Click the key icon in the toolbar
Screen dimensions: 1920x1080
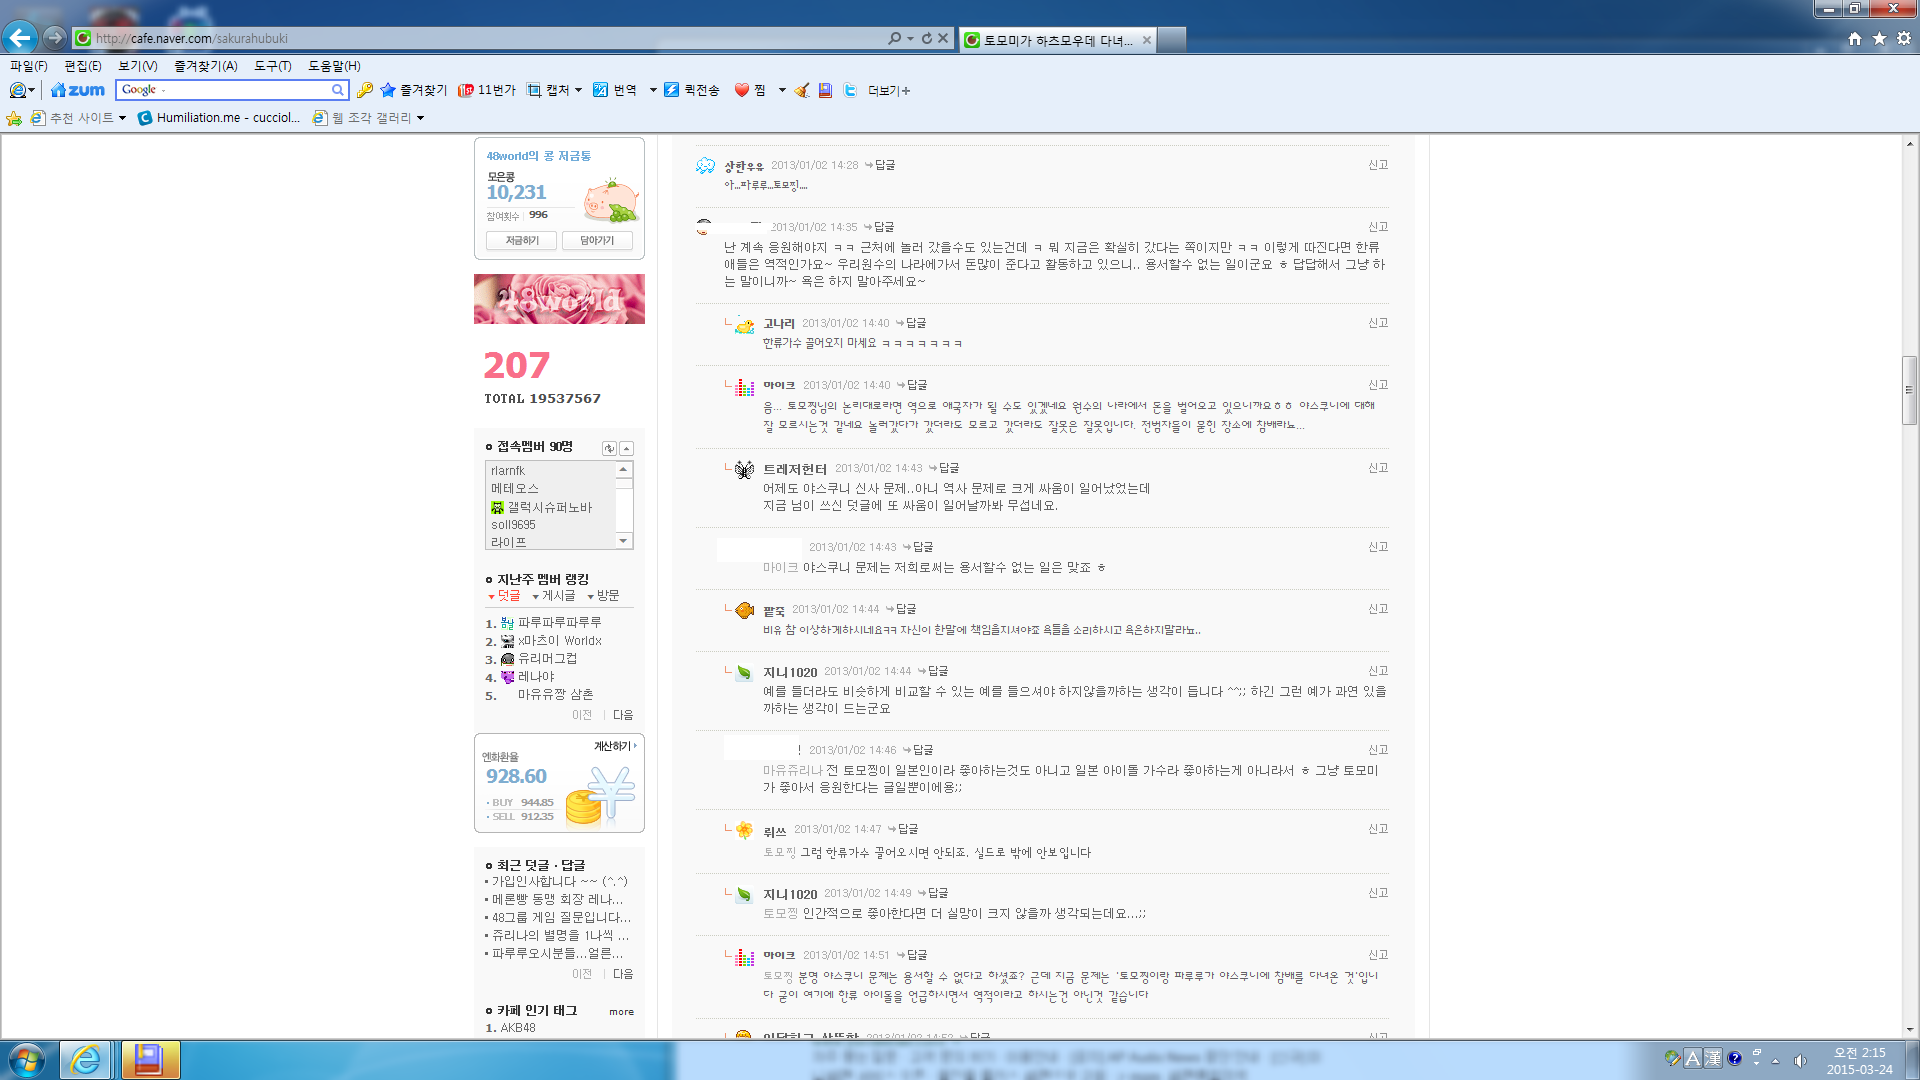click(x=365, y=90)
